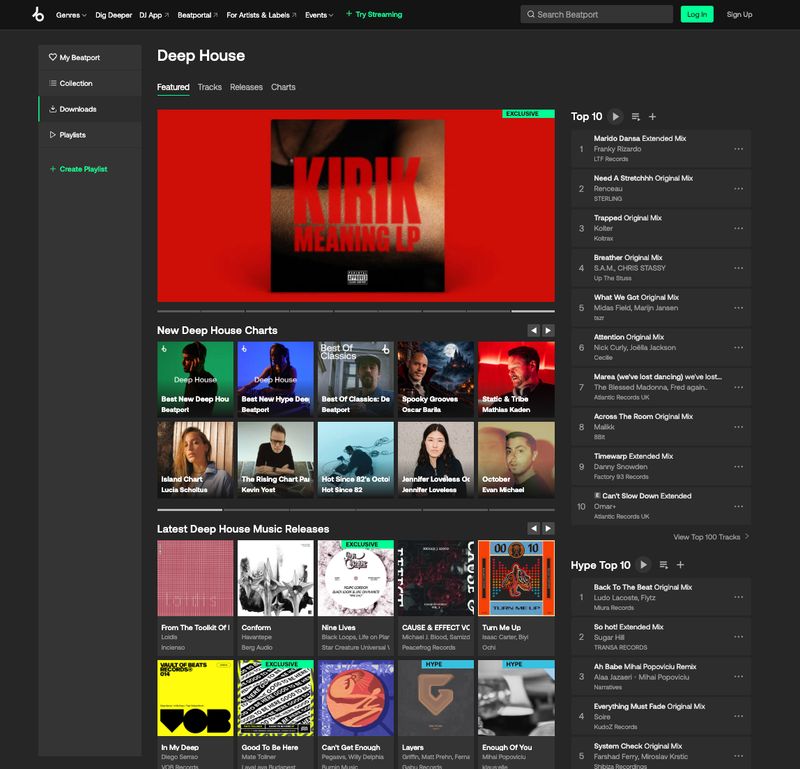Show previous Latest Deep House releases

tap(534, 529)
